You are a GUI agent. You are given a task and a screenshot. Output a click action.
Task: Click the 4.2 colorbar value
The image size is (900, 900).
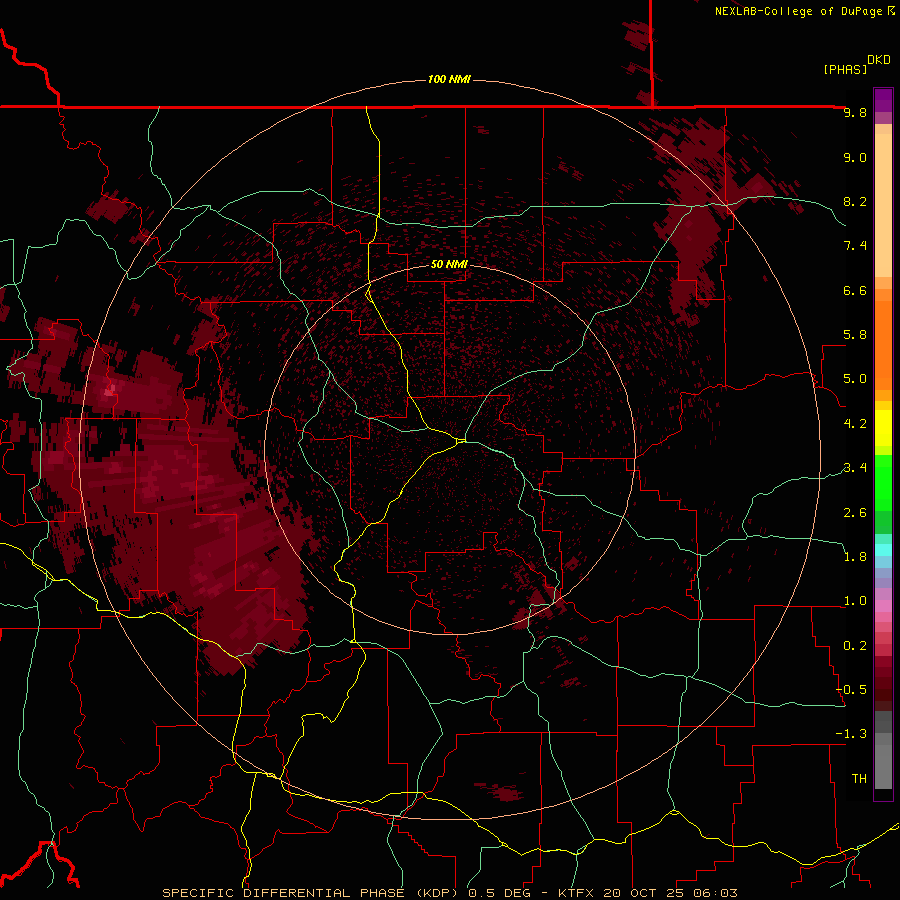click(855, 424)
